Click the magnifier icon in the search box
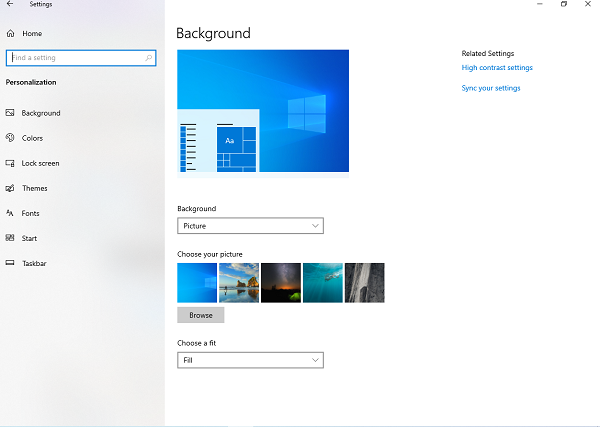Screen dimensions: 600x427 click(148, 58)
